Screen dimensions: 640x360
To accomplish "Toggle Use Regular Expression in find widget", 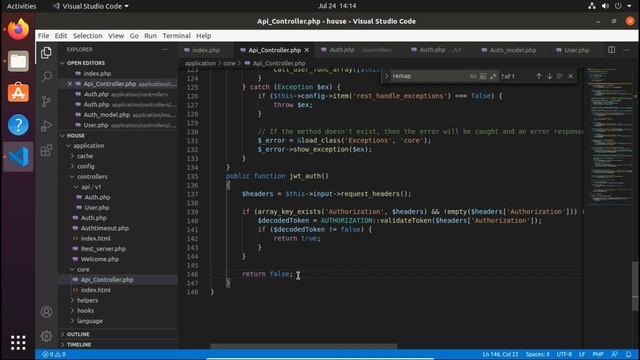I will pos(493,76).
